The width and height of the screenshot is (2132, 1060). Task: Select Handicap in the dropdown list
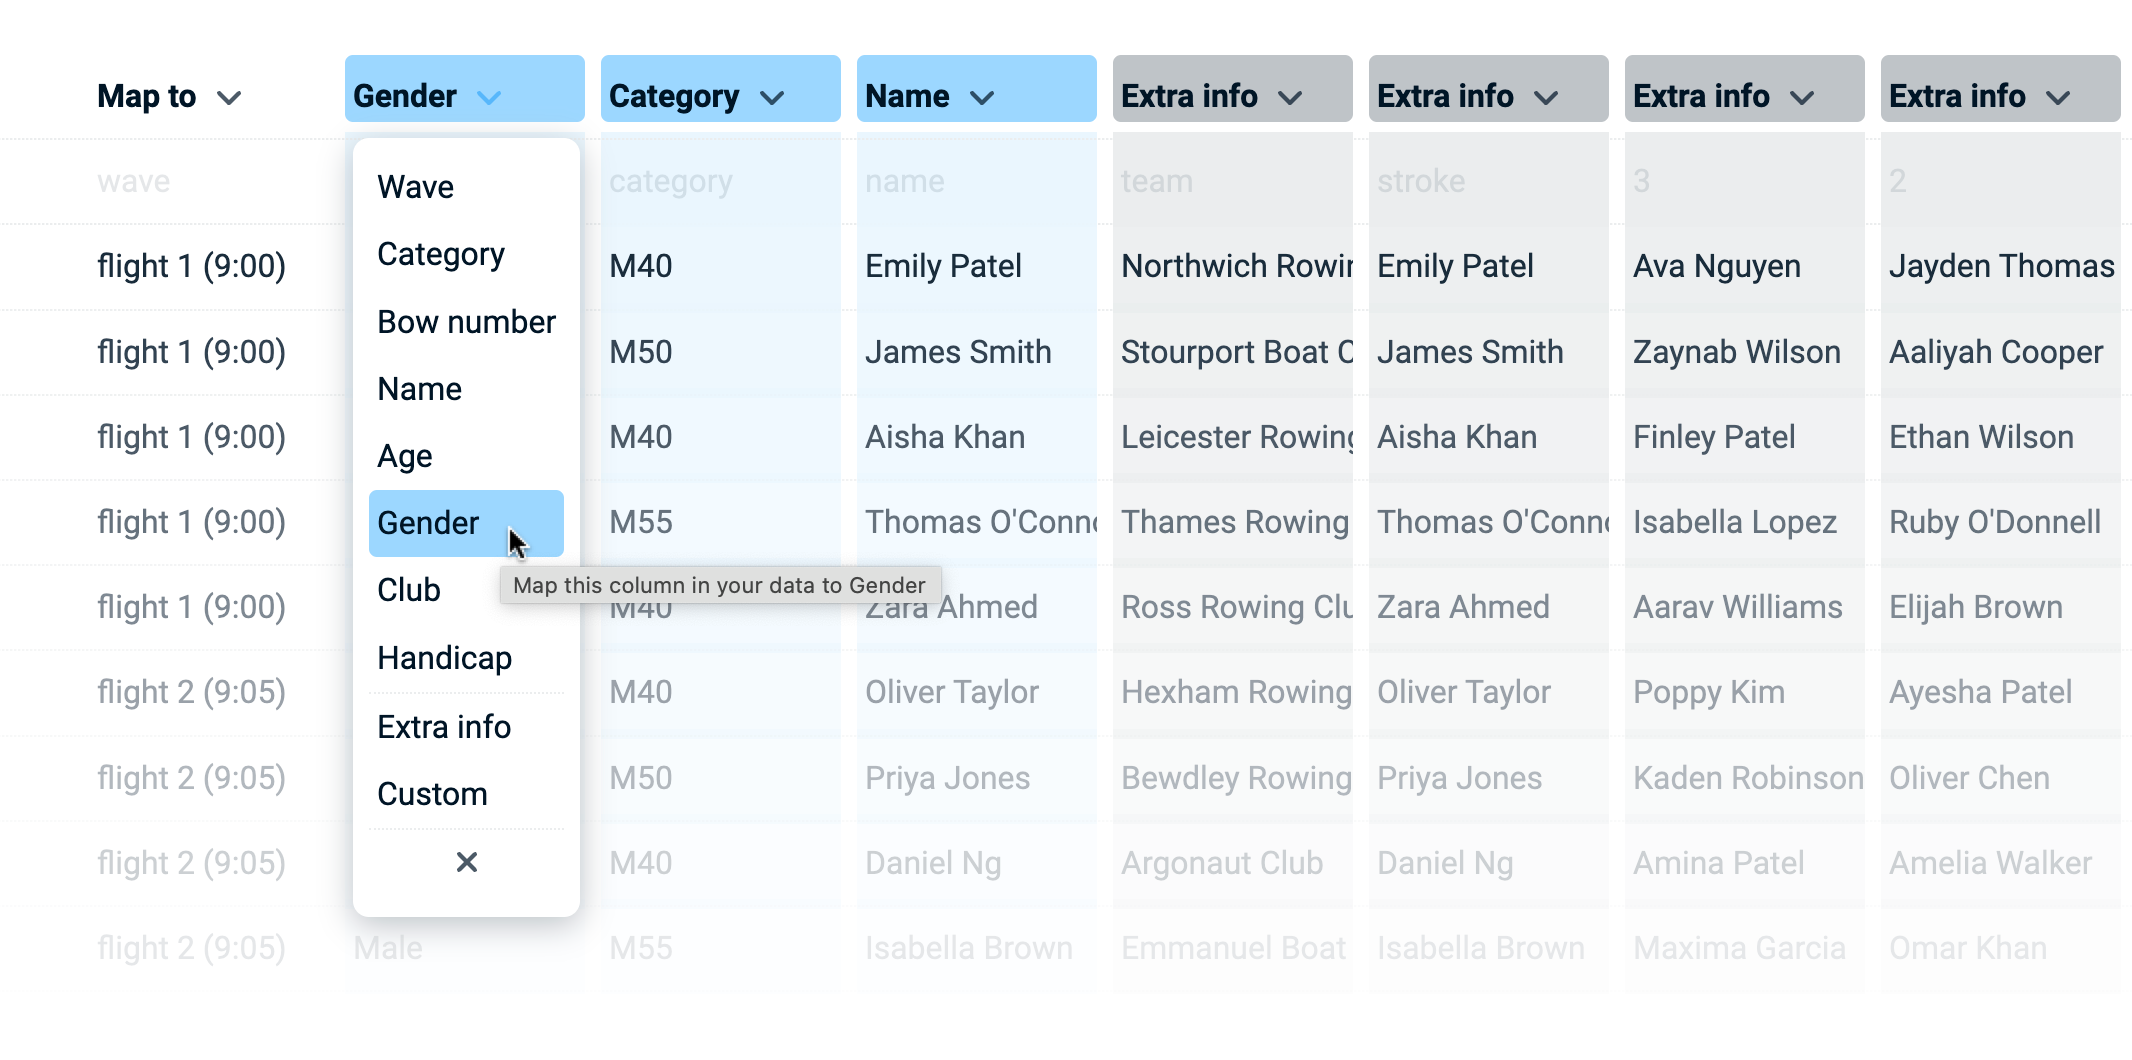point(445,658)
